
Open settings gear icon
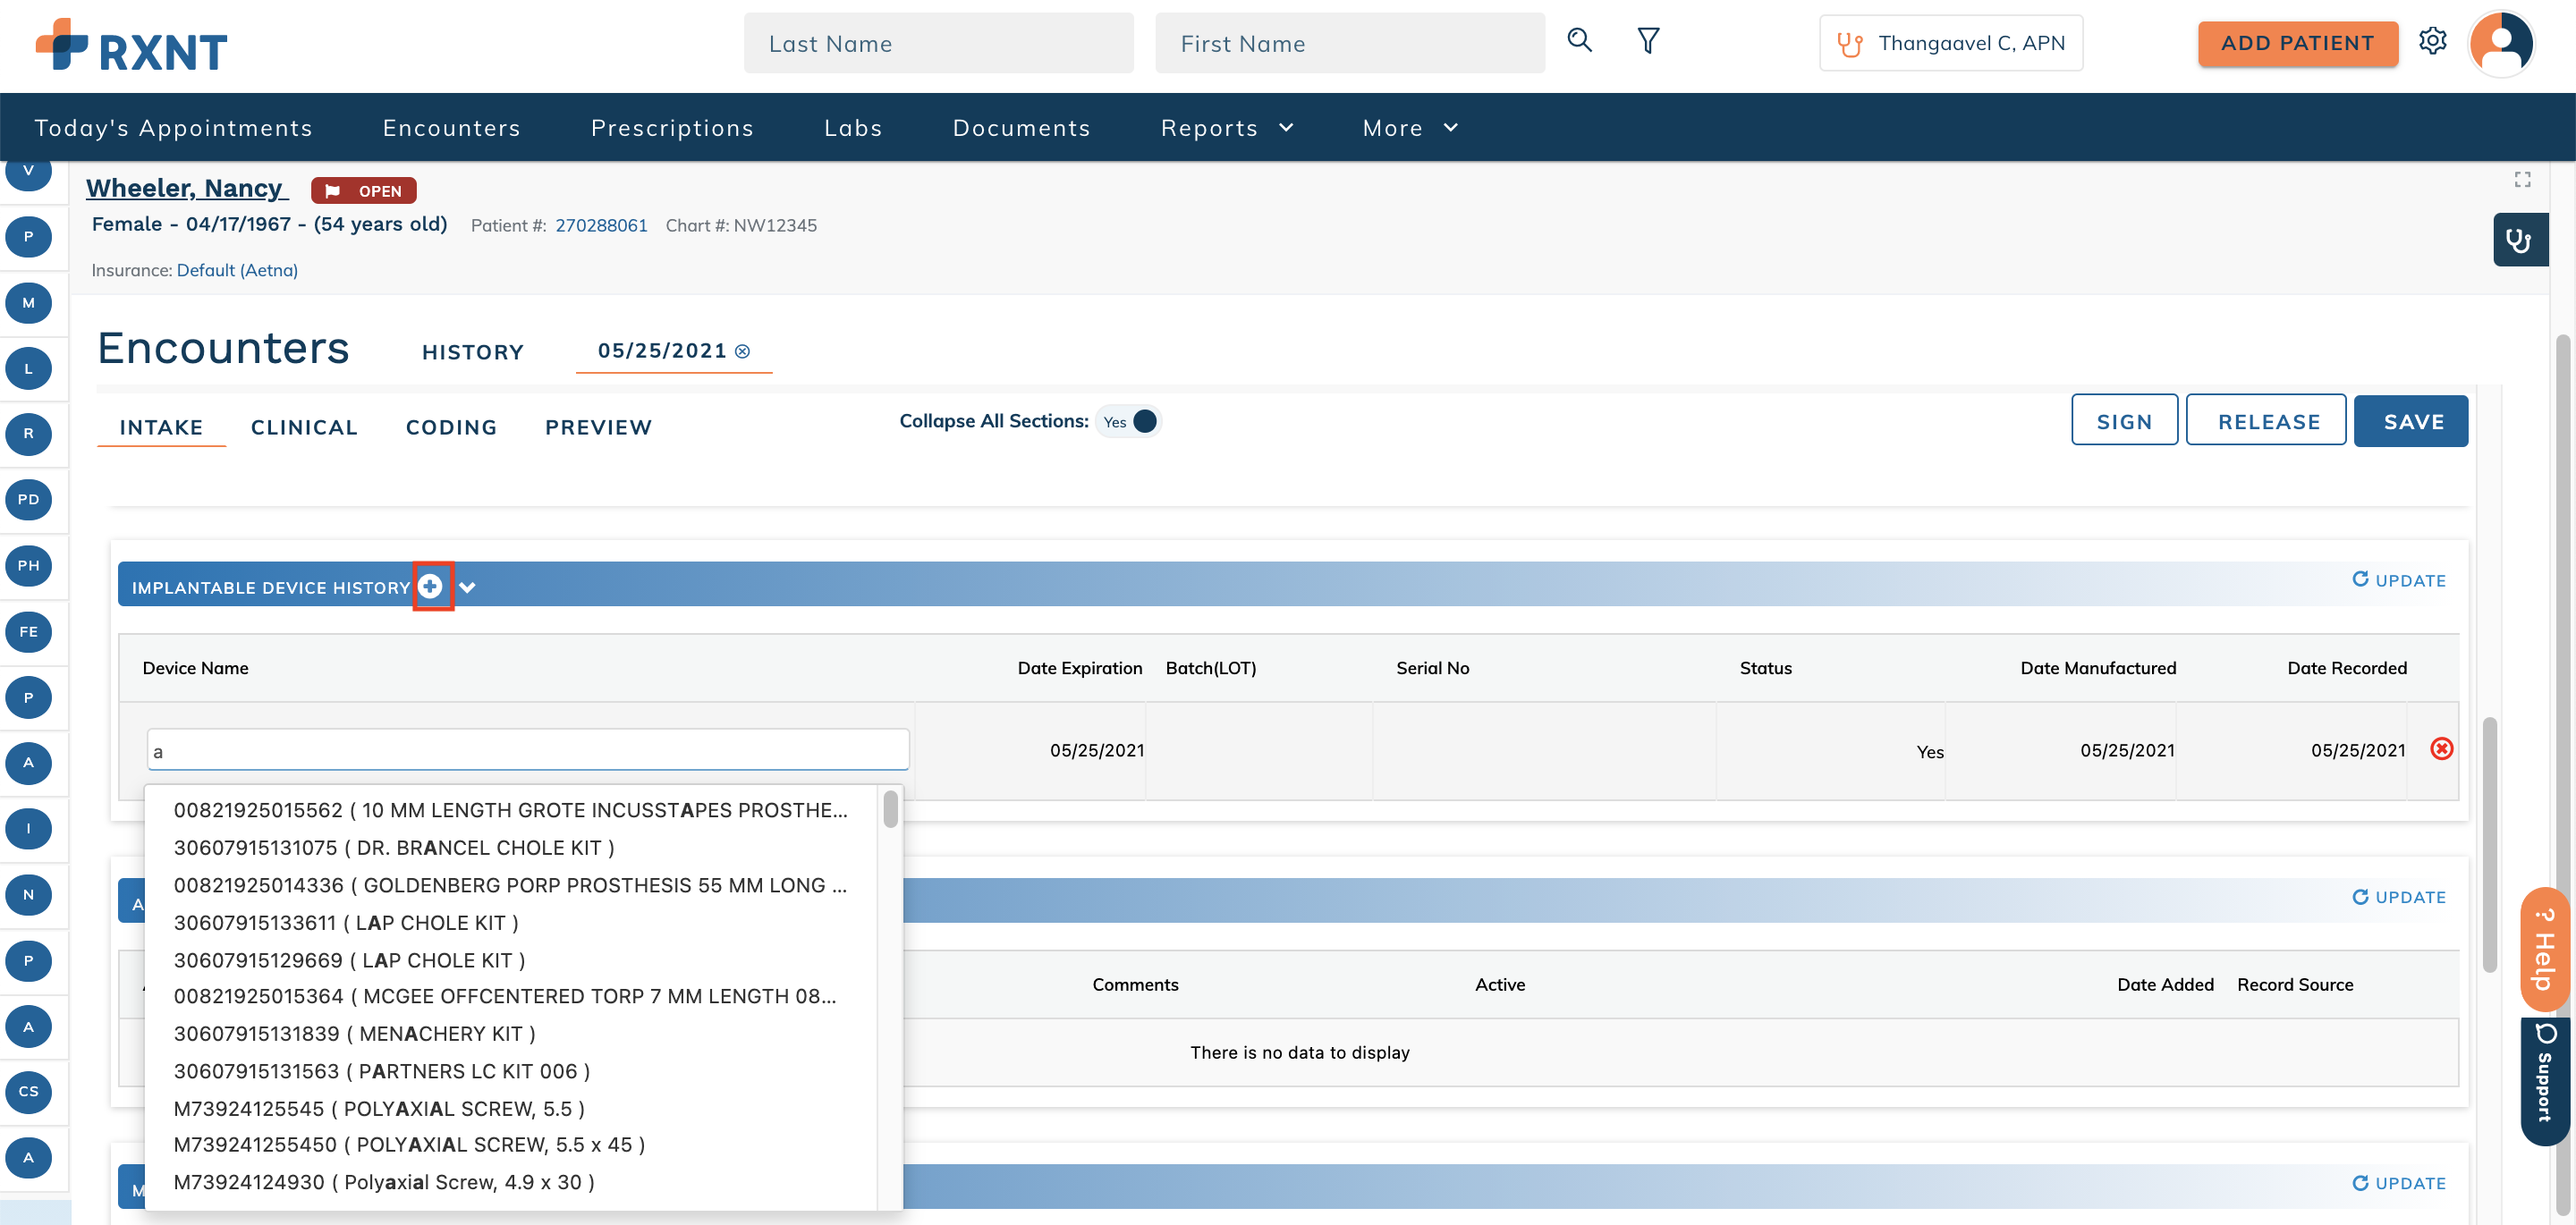[2432, 41]
